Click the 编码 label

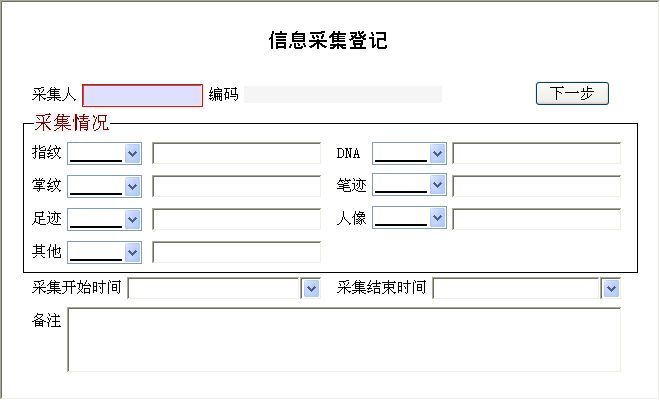[x=224, y=94]
